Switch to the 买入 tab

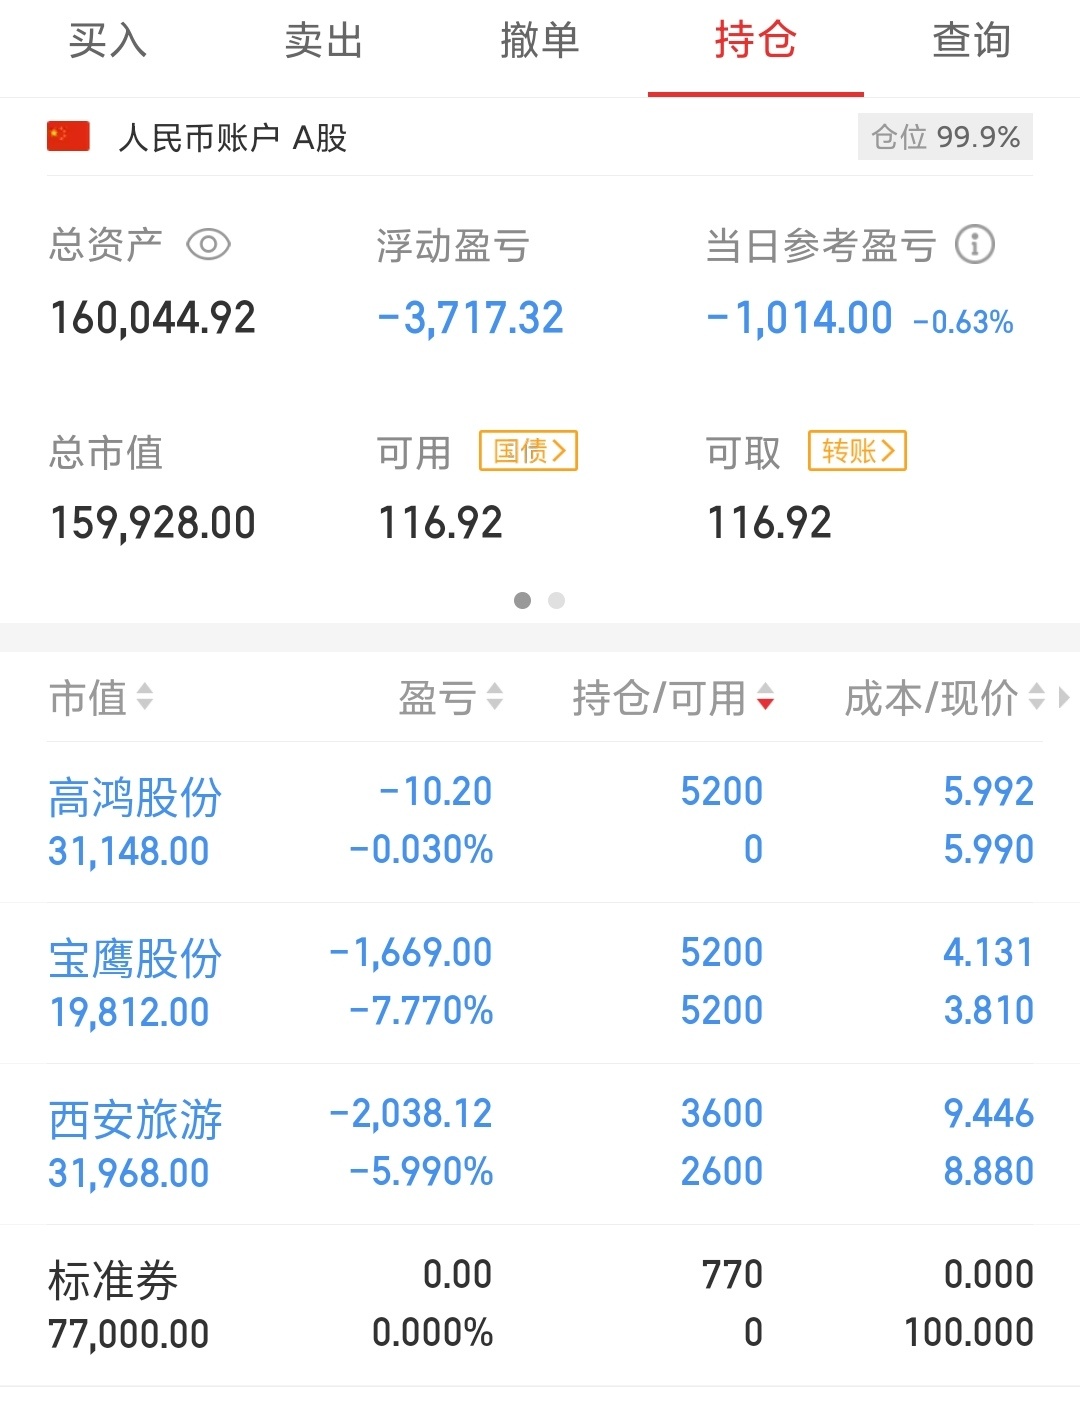[108, 42]
